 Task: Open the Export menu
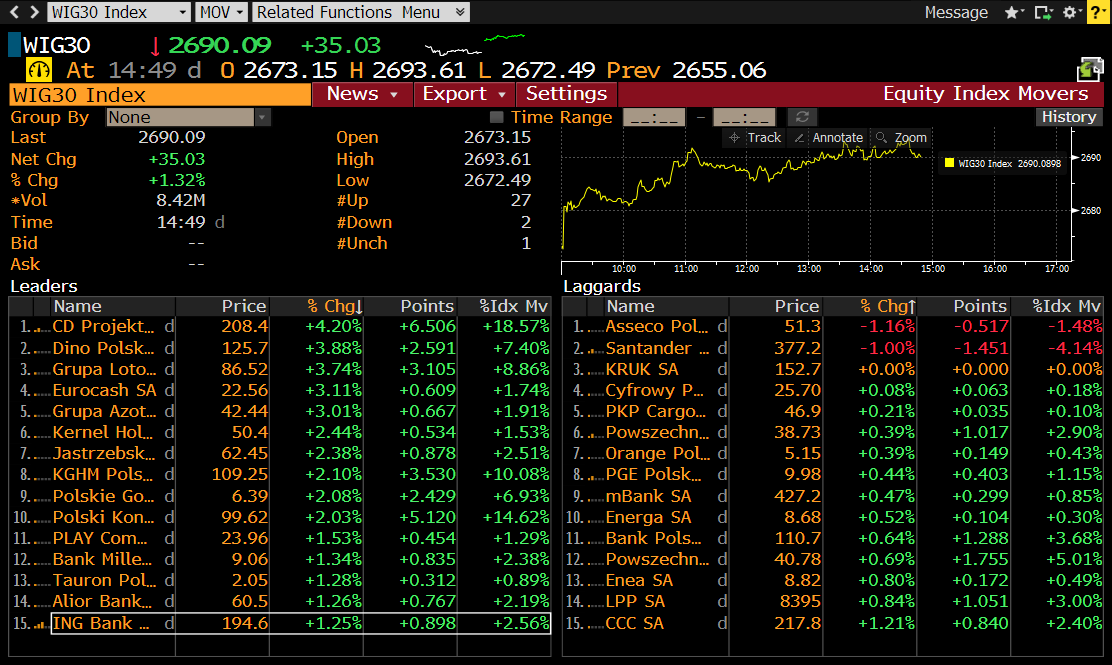tap(464, 94)
